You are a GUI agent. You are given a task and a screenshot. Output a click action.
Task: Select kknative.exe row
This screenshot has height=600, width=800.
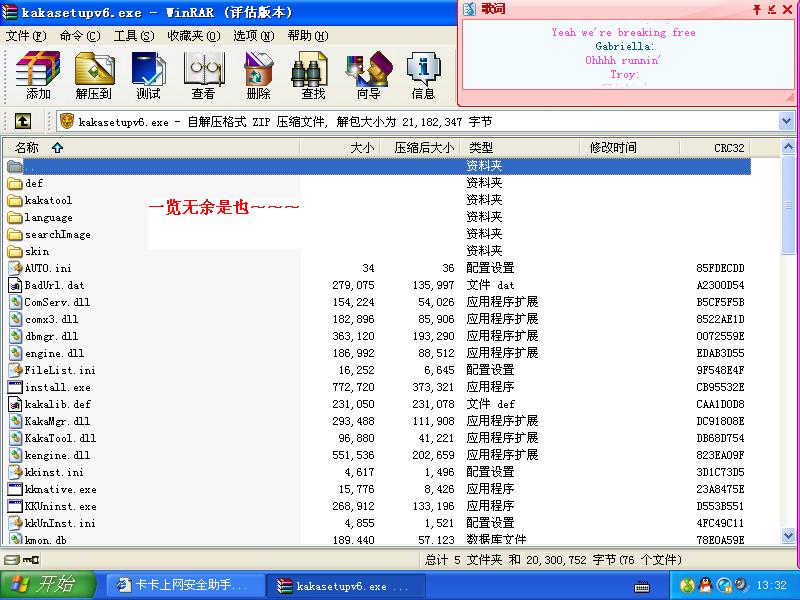click(378, 489)
